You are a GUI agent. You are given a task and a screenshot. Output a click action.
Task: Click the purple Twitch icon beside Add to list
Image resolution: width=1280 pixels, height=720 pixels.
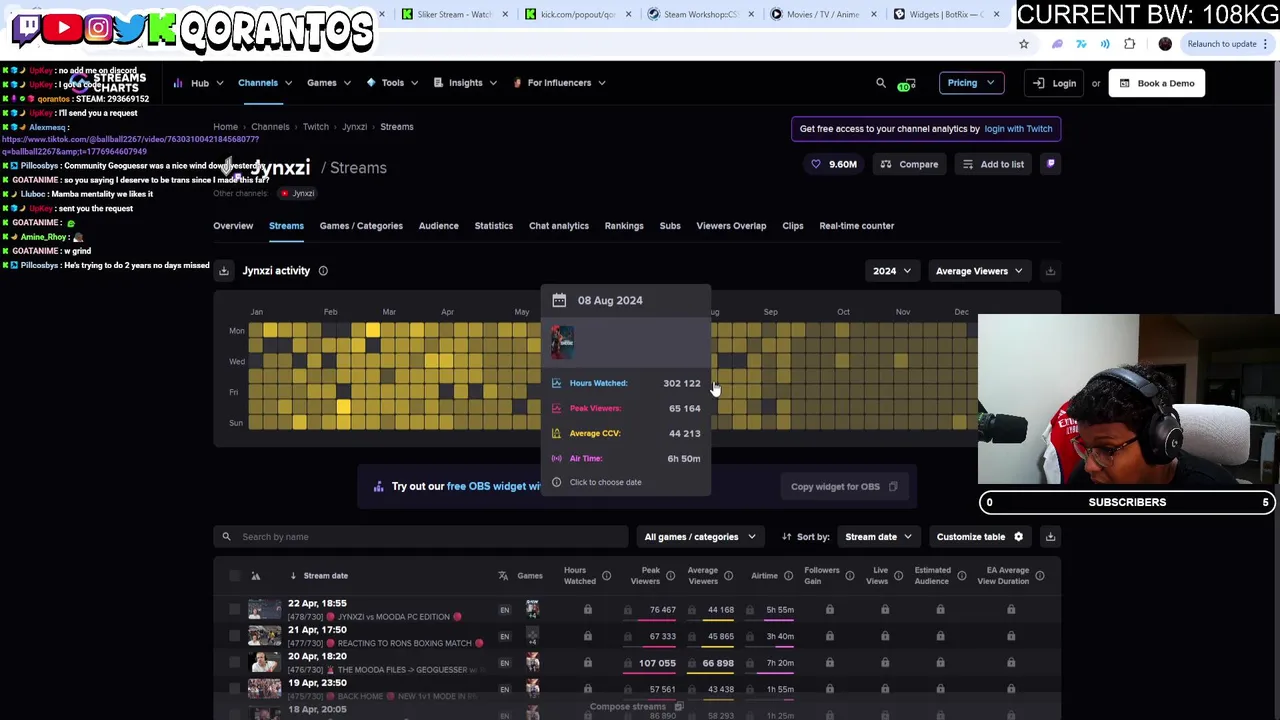point(1051,164)
